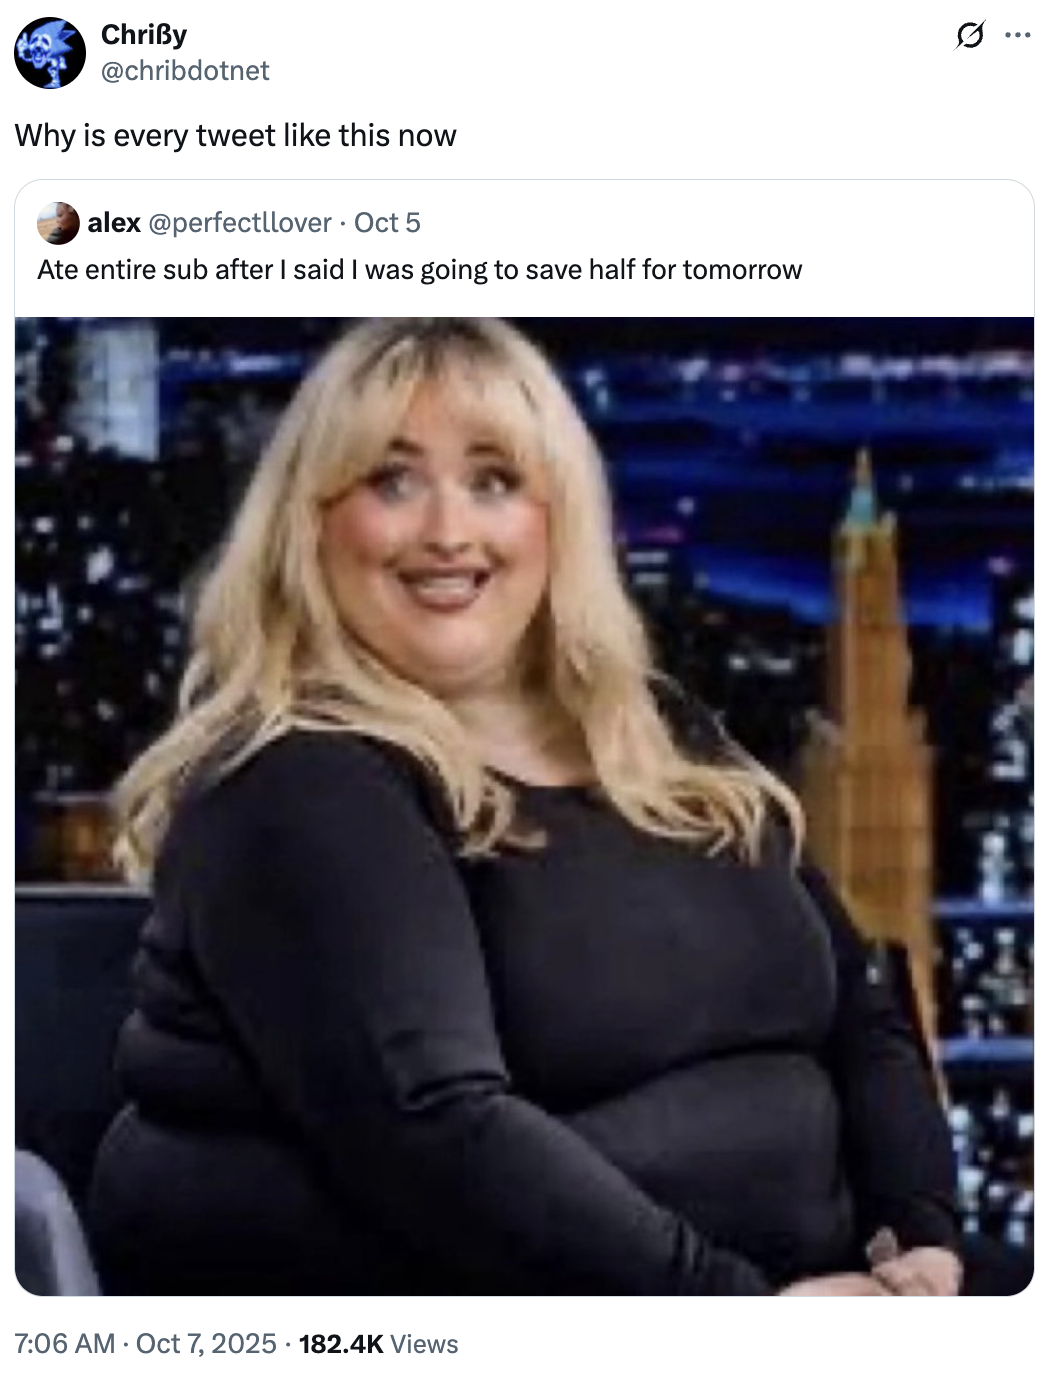Click the Oct 5 quoted tweet date

pos(387,223)
